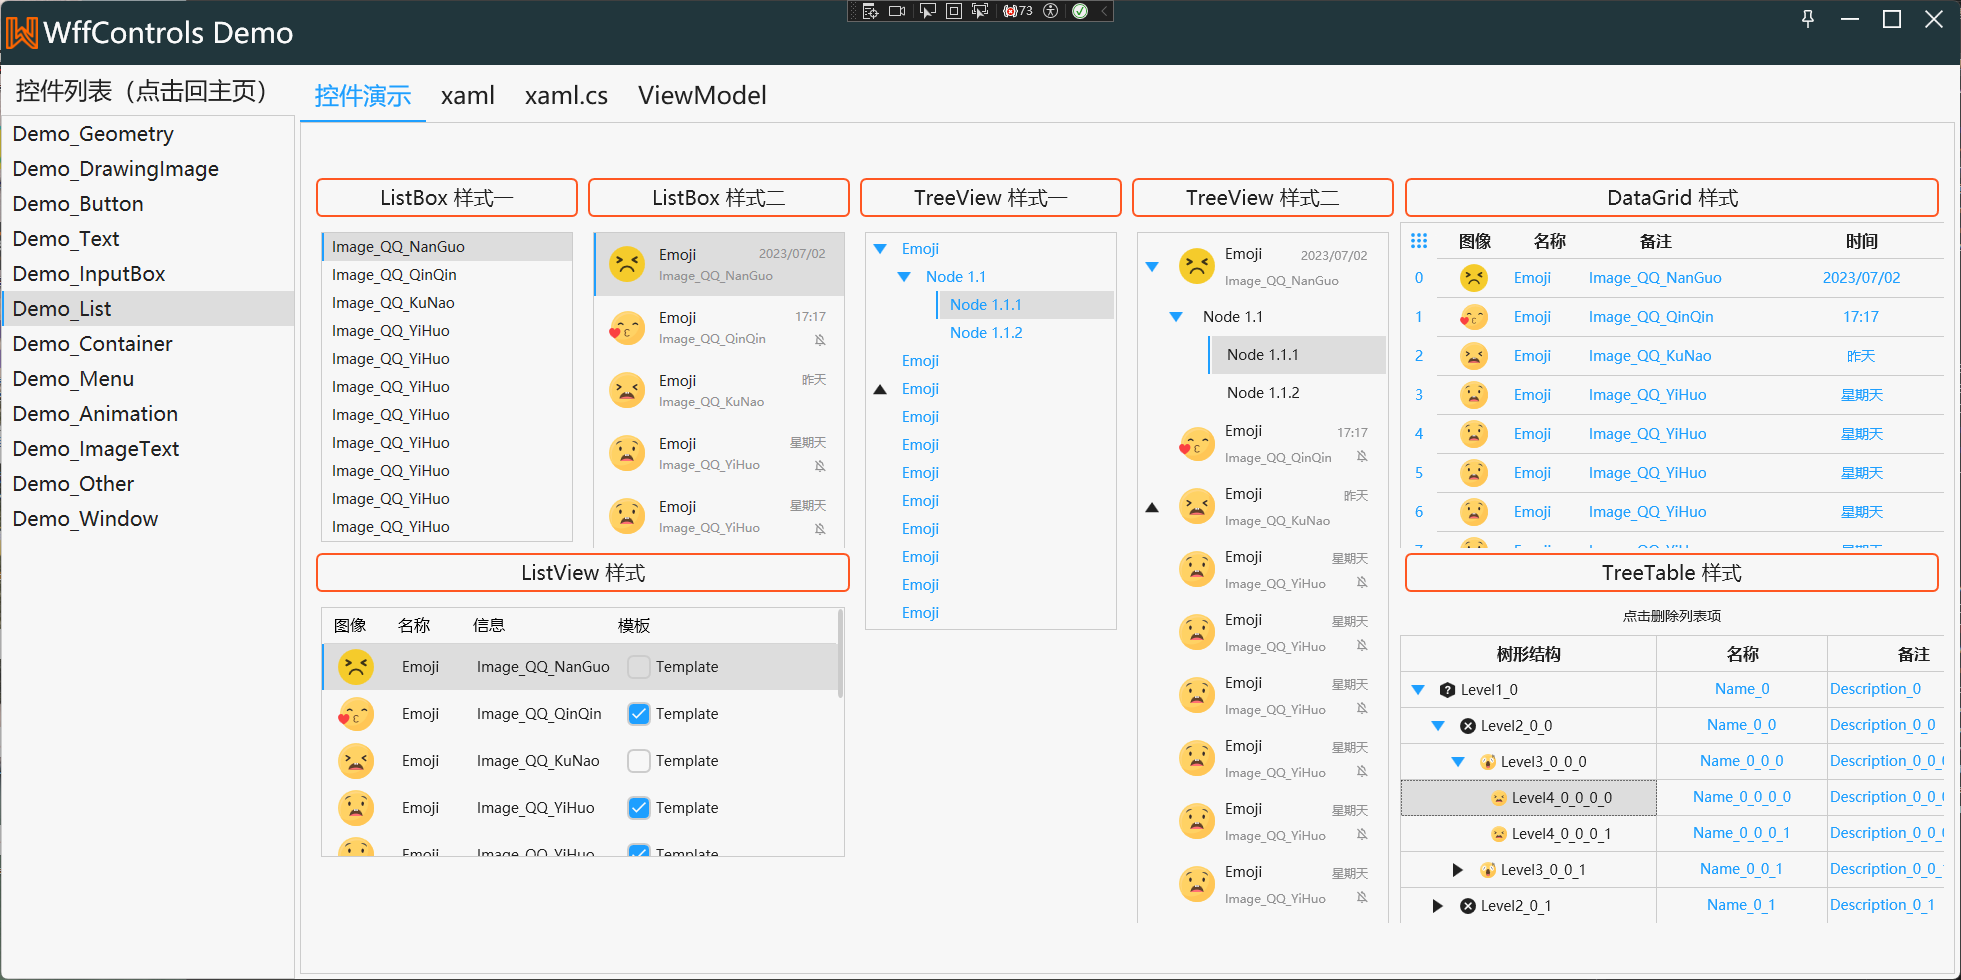Check Template box in Image_QQ_NanGuo ListView row
The width and height of the screenshot is (1961, 980).
coord(639,667)
